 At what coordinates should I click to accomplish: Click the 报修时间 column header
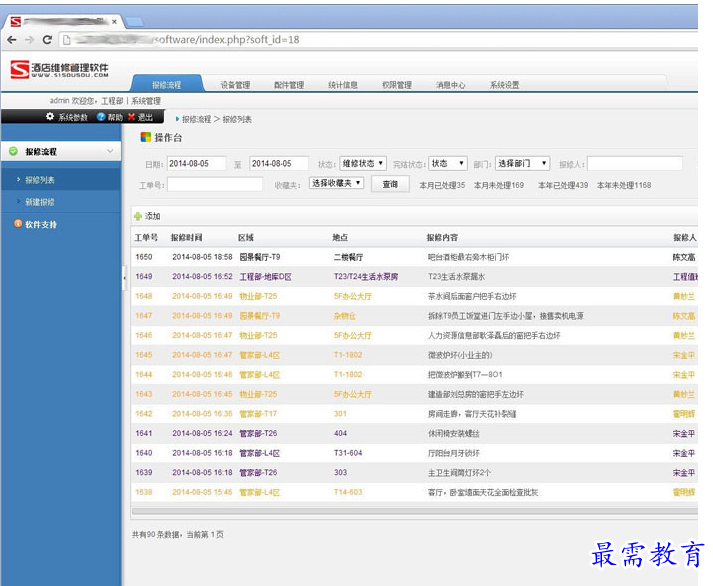pyautogui.click(x=186, y=237)
